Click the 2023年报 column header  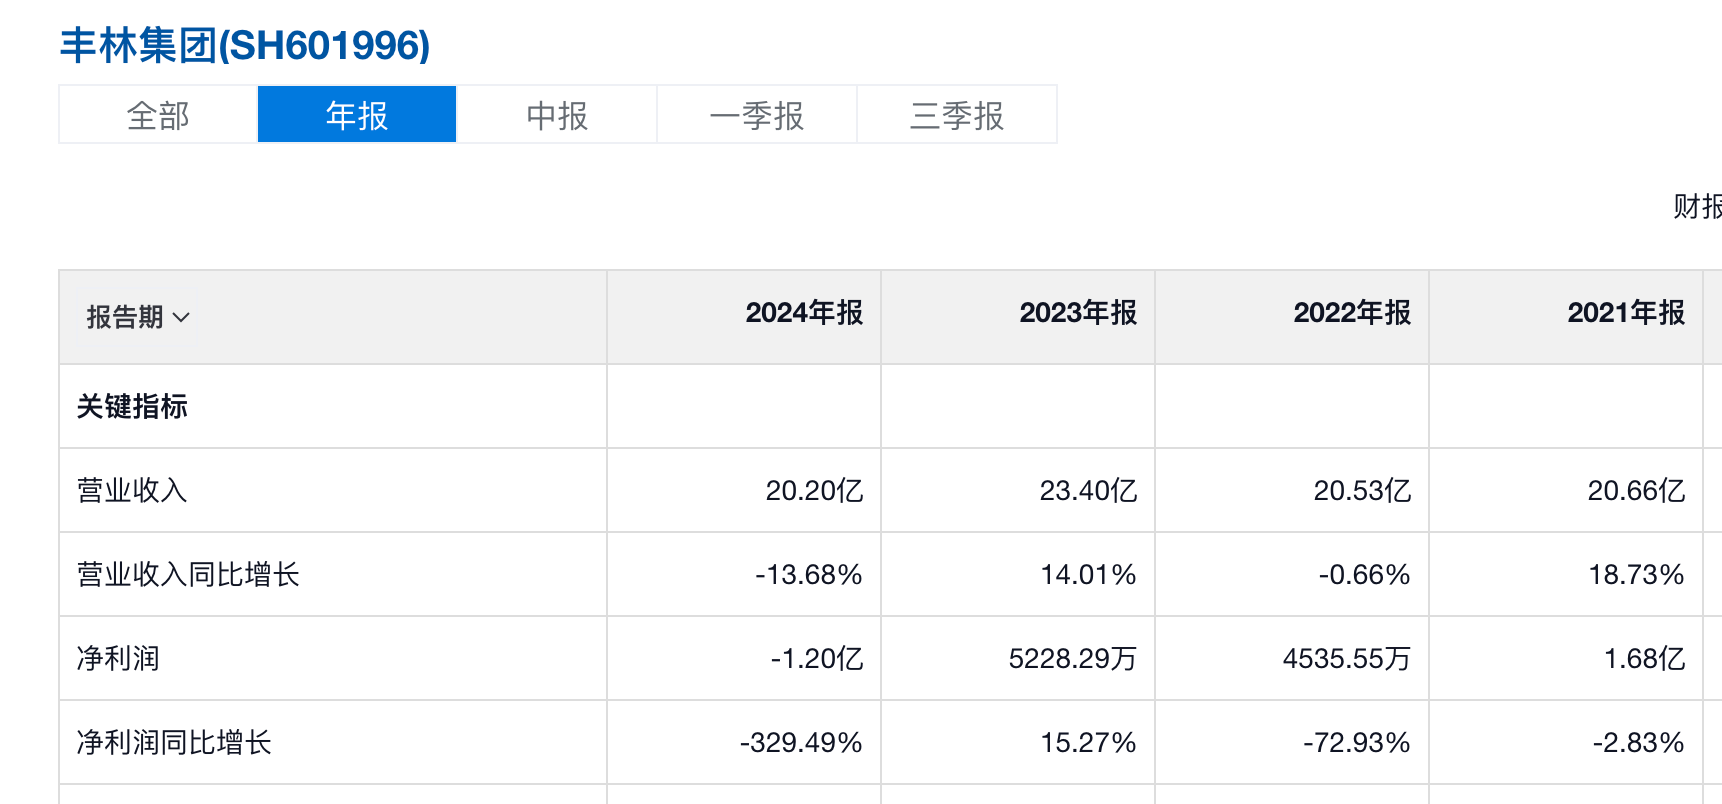1078,313
